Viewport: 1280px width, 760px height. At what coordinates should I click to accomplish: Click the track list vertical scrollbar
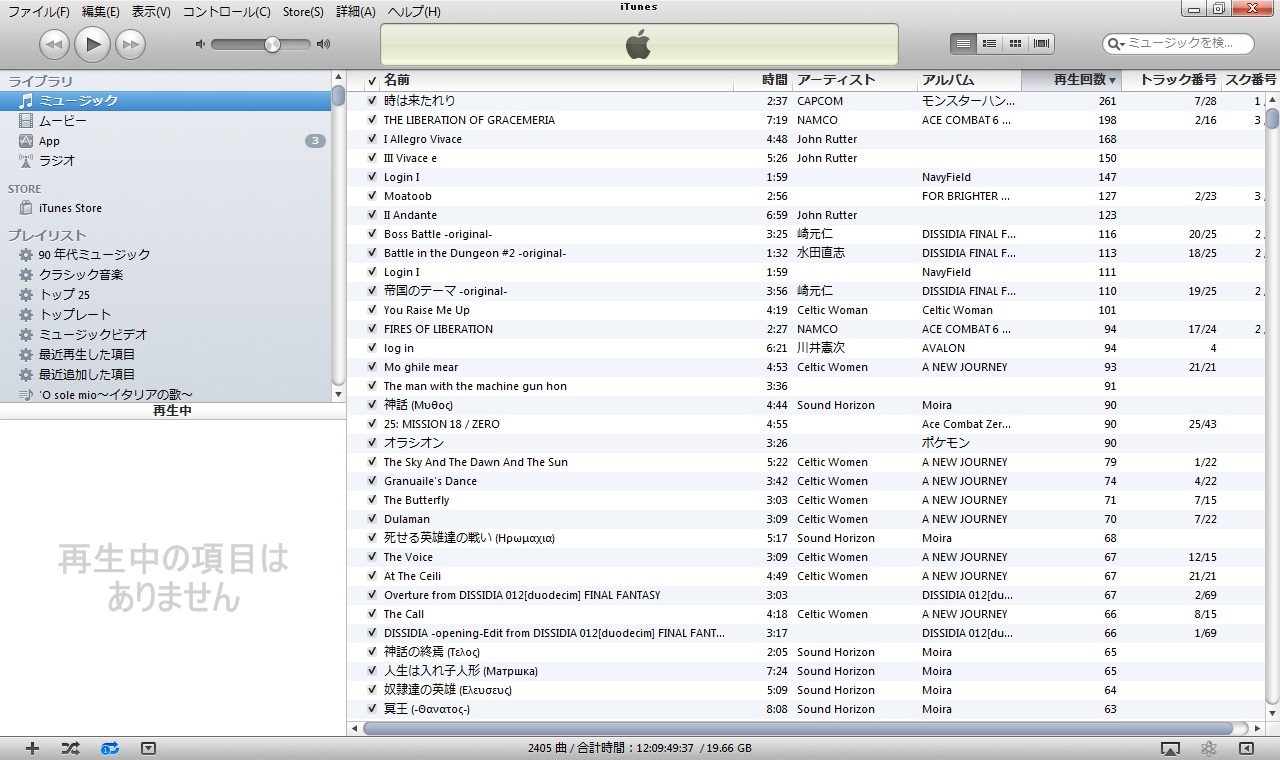click(1272, 404)
